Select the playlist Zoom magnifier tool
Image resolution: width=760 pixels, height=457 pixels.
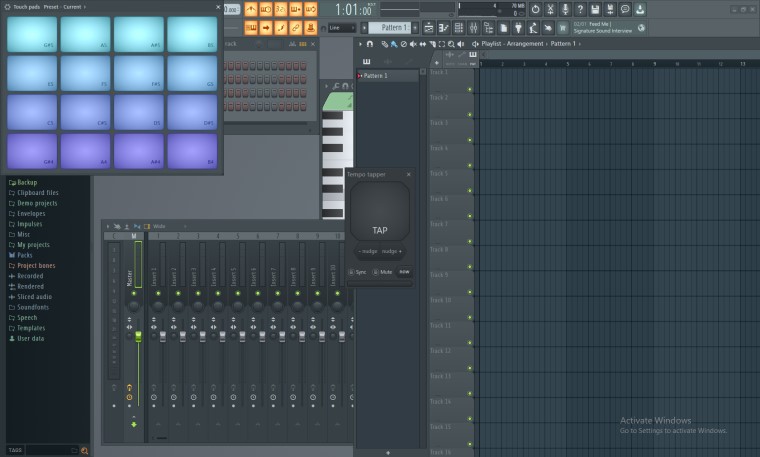(451, 44)
